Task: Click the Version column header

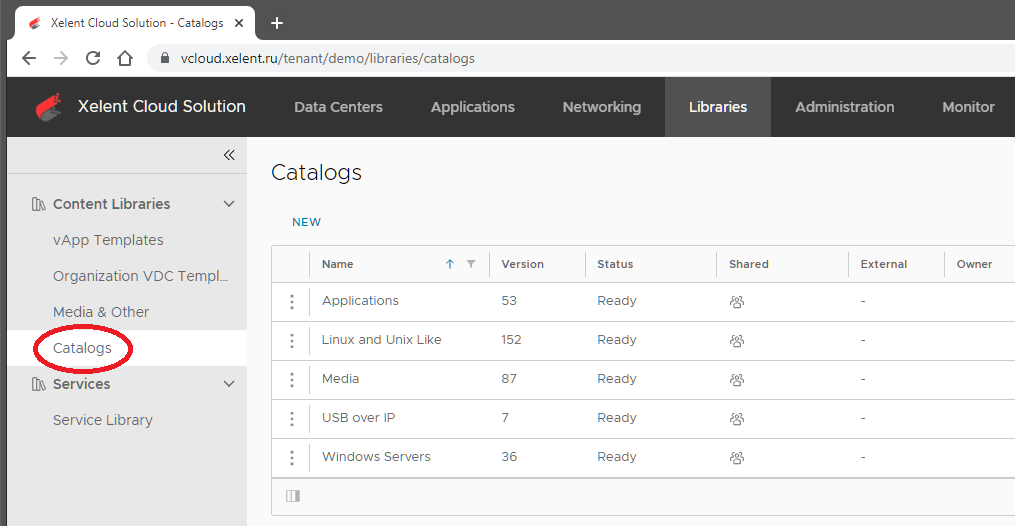Action: [522, 264]
